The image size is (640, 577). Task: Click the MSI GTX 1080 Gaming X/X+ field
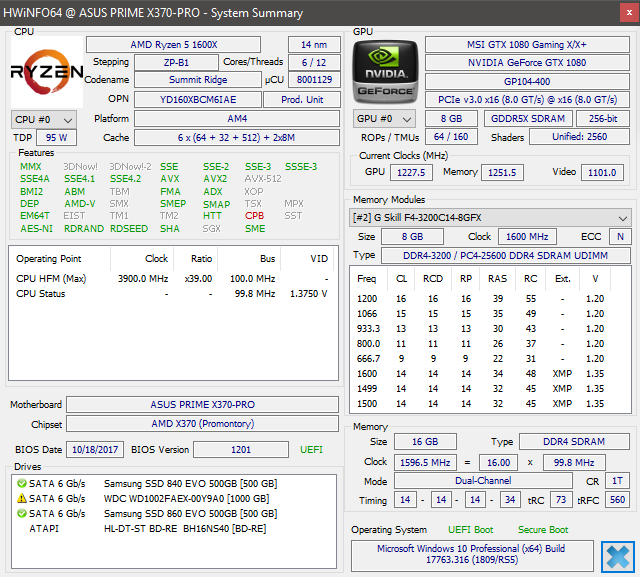point(527,44)
